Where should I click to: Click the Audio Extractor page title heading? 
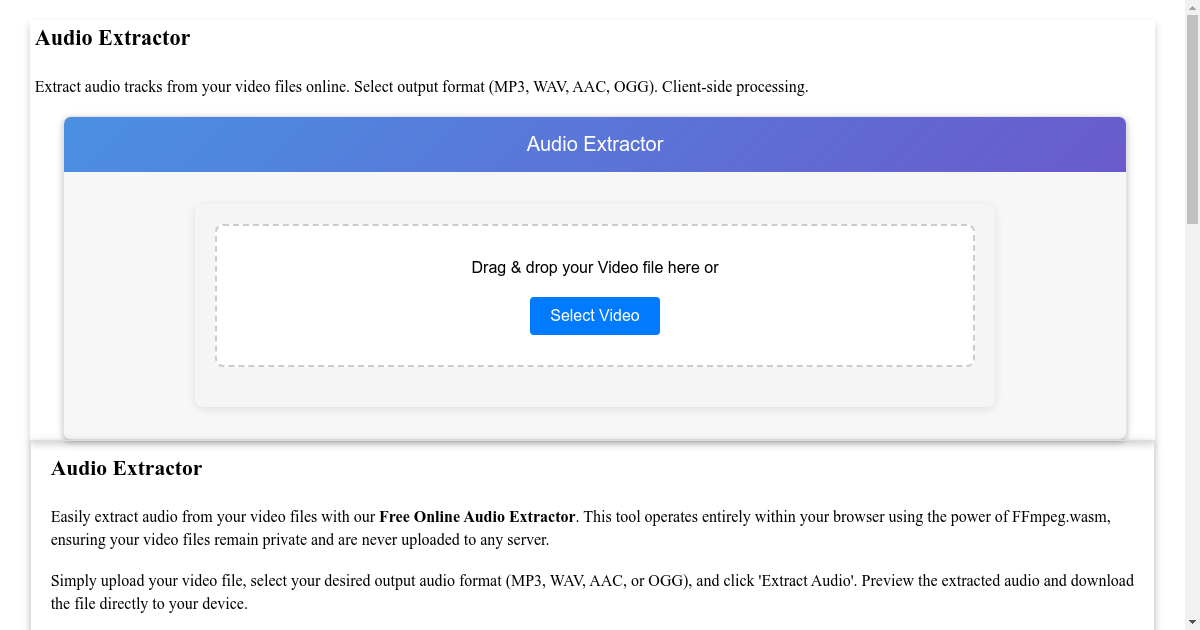pos(112,38)
